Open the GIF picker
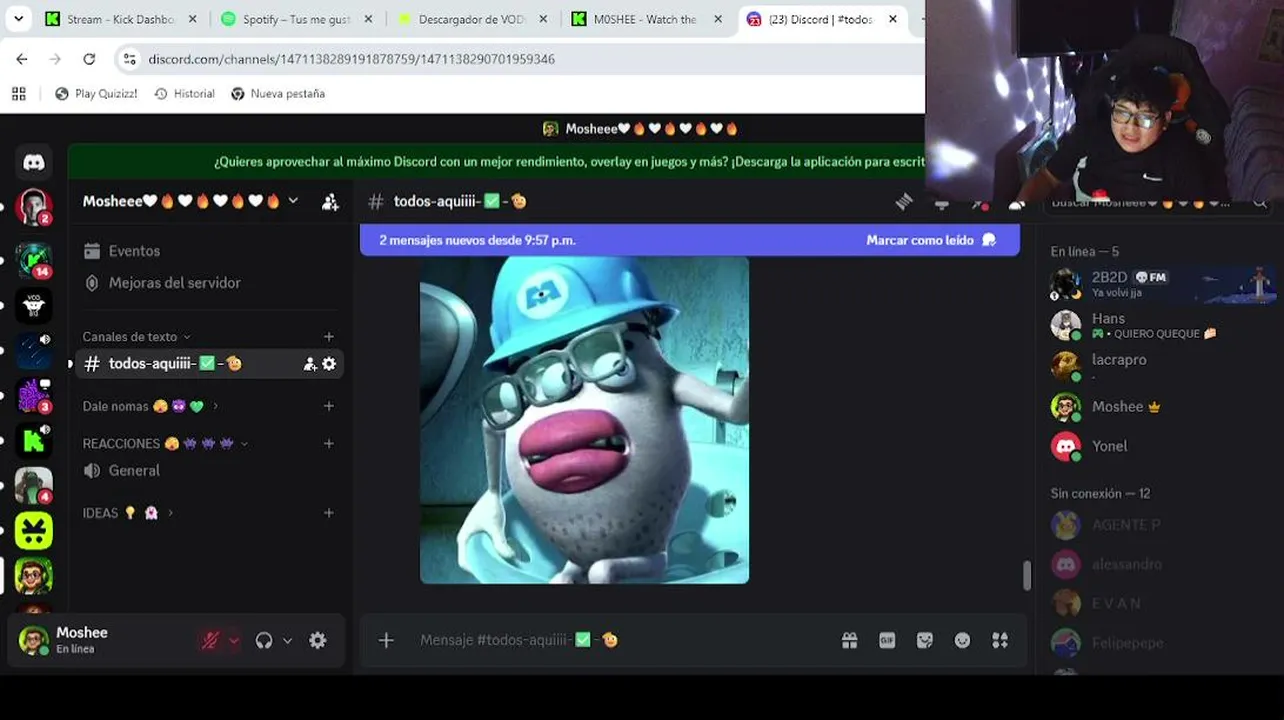 887,640
